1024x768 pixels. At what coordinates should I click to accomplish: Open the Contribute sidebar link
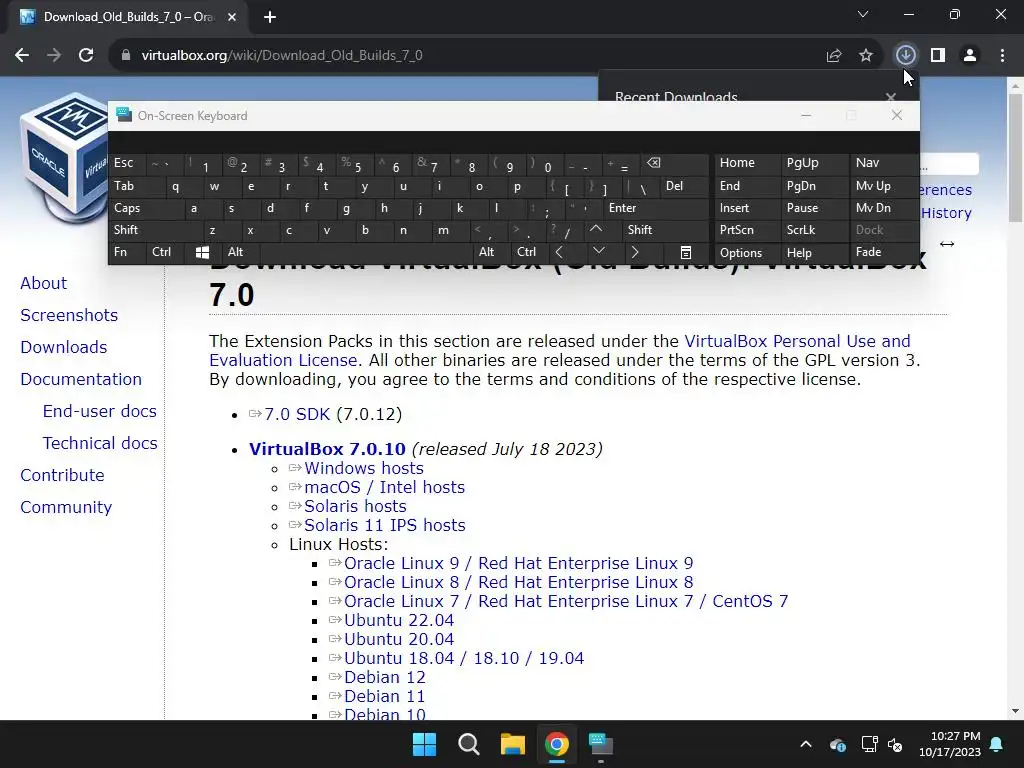point(62,475)
